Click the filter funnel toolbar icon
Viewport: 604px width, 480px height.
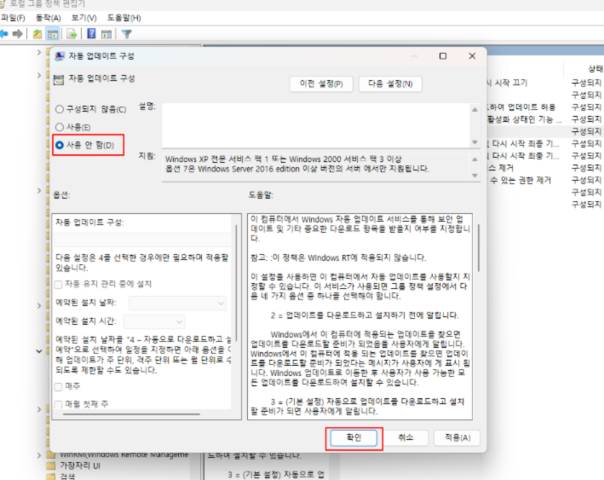126,34
